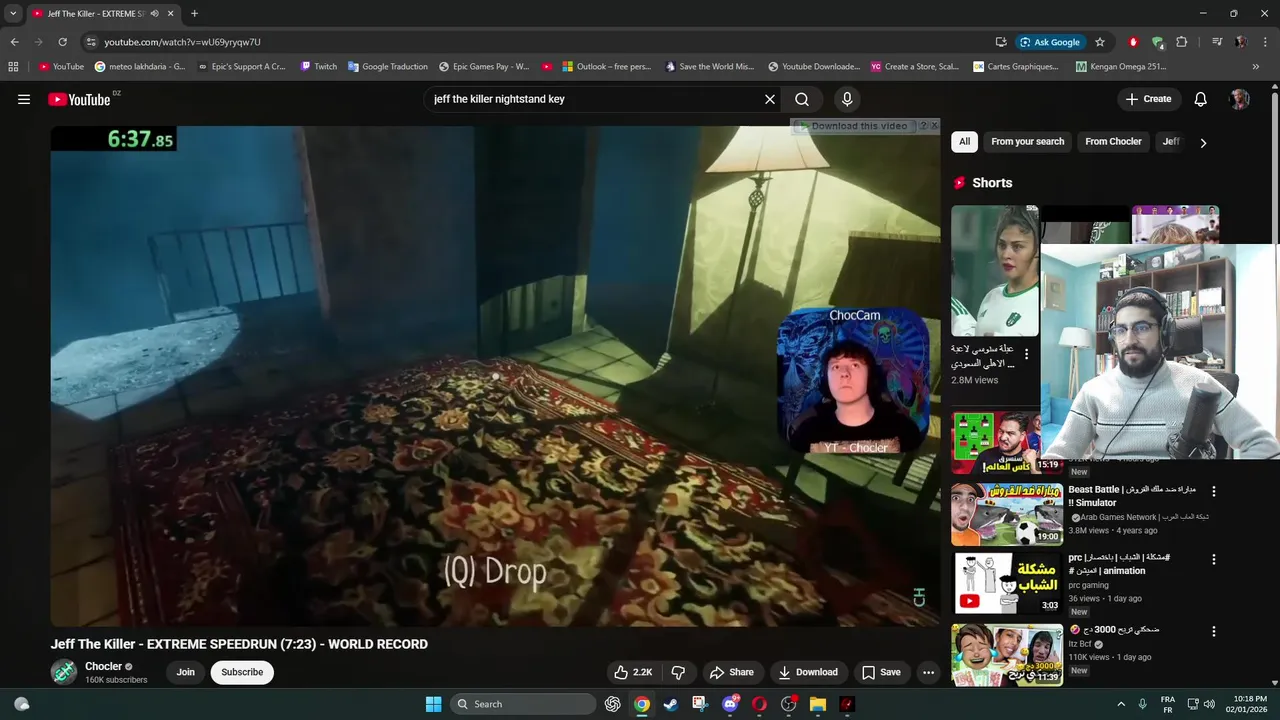Open Opera browser from taskbar
Screen dimensions: 1280x720
(759, 704)
